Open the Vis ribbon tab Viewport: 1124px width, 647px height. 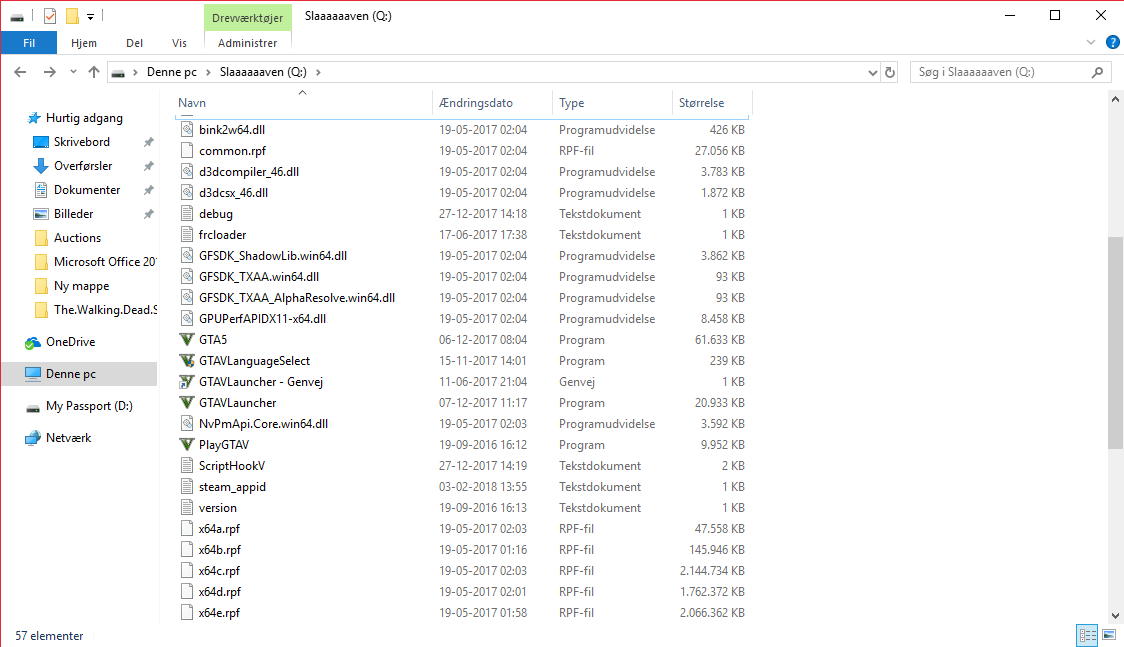[x=179, y=43]
